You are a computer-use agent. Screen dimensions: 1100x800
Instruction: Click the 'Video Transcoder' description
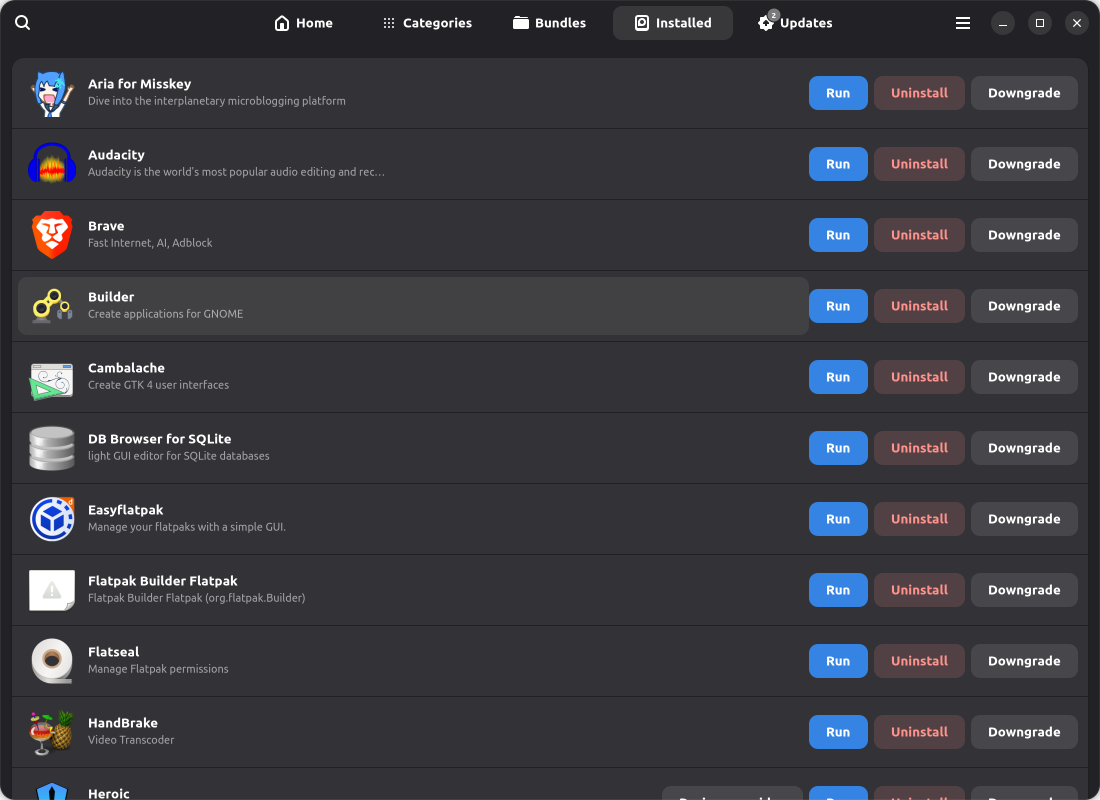131,740
